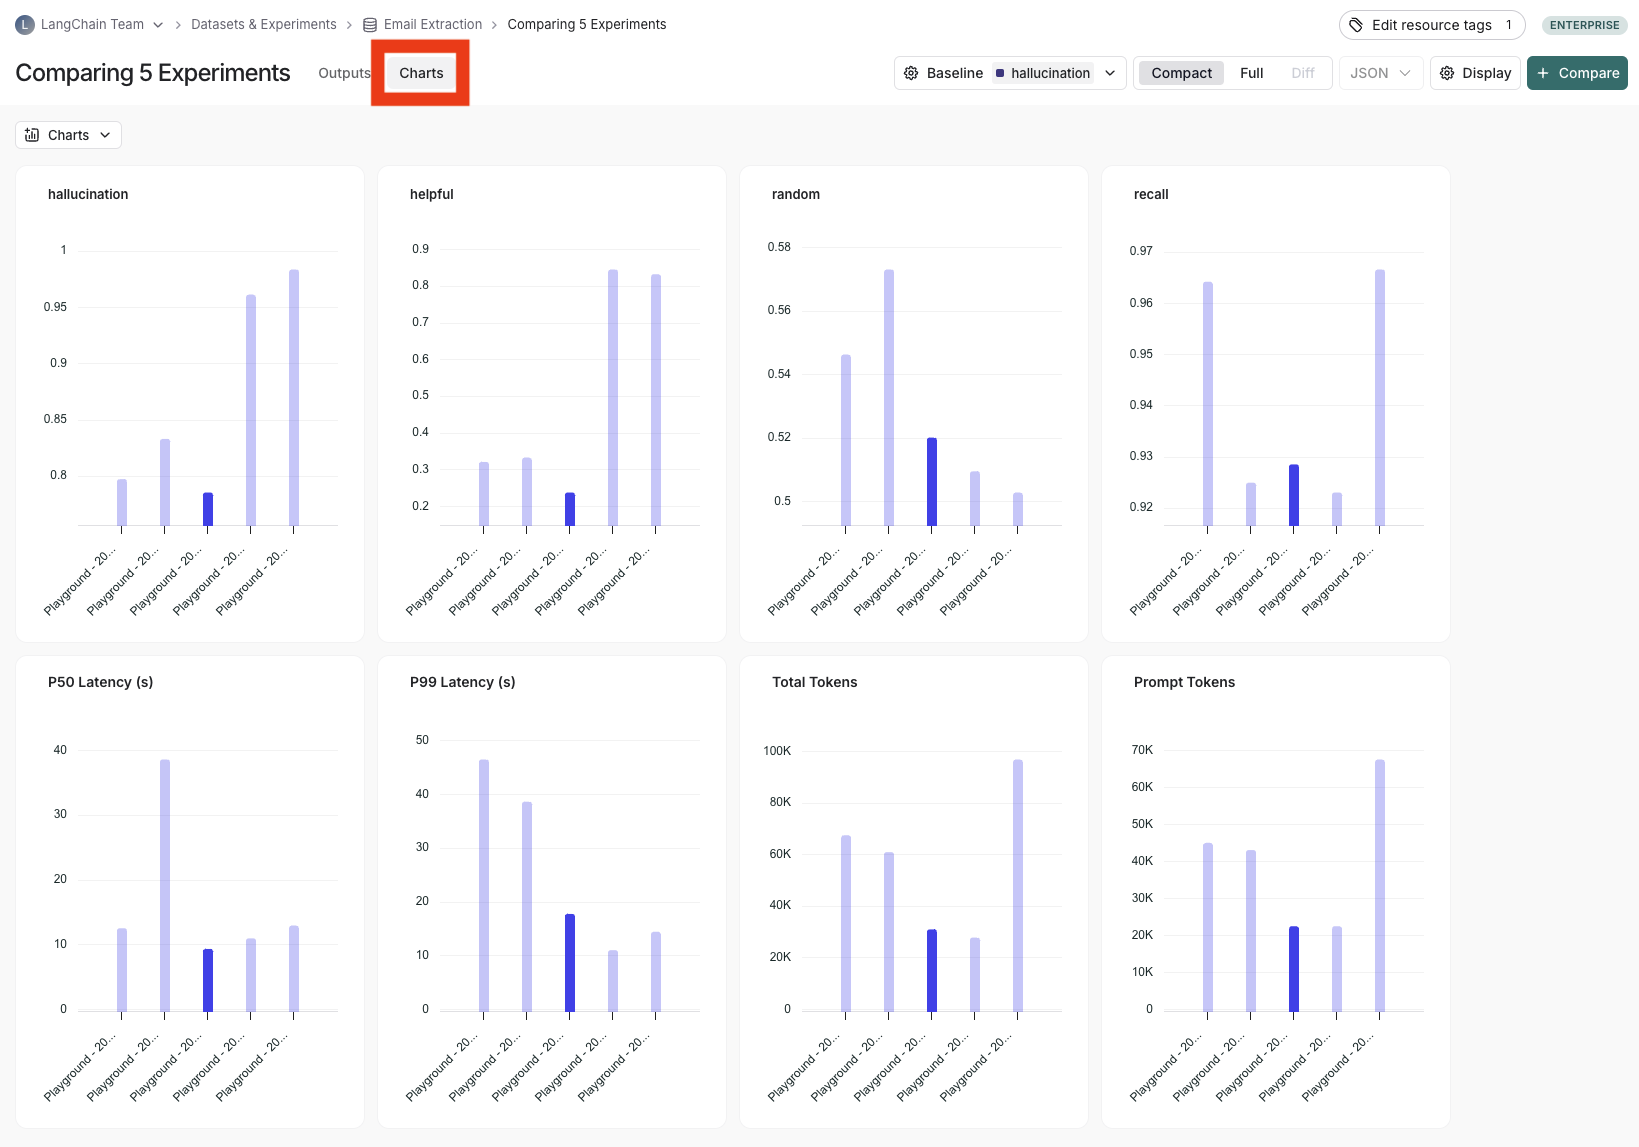This screenshot has width=1639, height=1147.
Task: Select the Compact view mode
Action: click(1180, 72)
